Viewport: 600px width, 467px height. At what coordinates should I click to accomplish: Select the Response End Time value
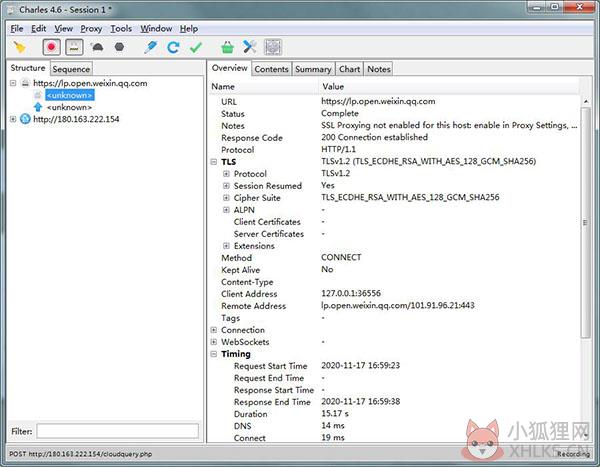pyautogui.click(x=360, y=402)
